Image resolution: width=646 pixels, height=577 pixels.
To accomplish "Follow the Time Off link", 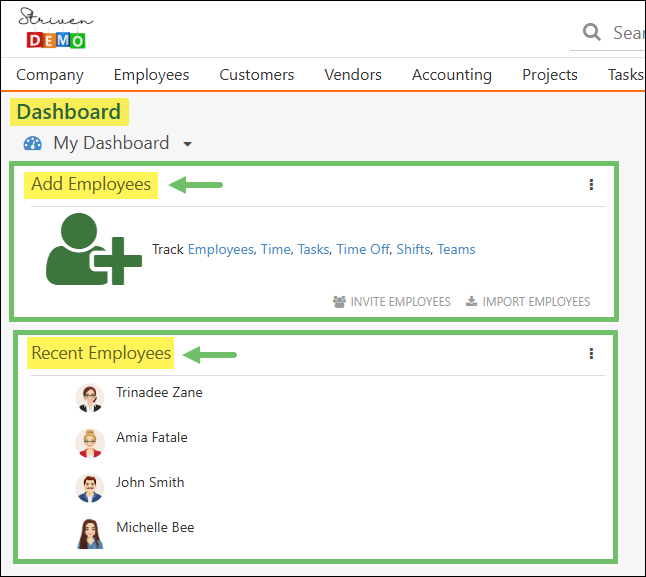I will click(x=363, y=250).
